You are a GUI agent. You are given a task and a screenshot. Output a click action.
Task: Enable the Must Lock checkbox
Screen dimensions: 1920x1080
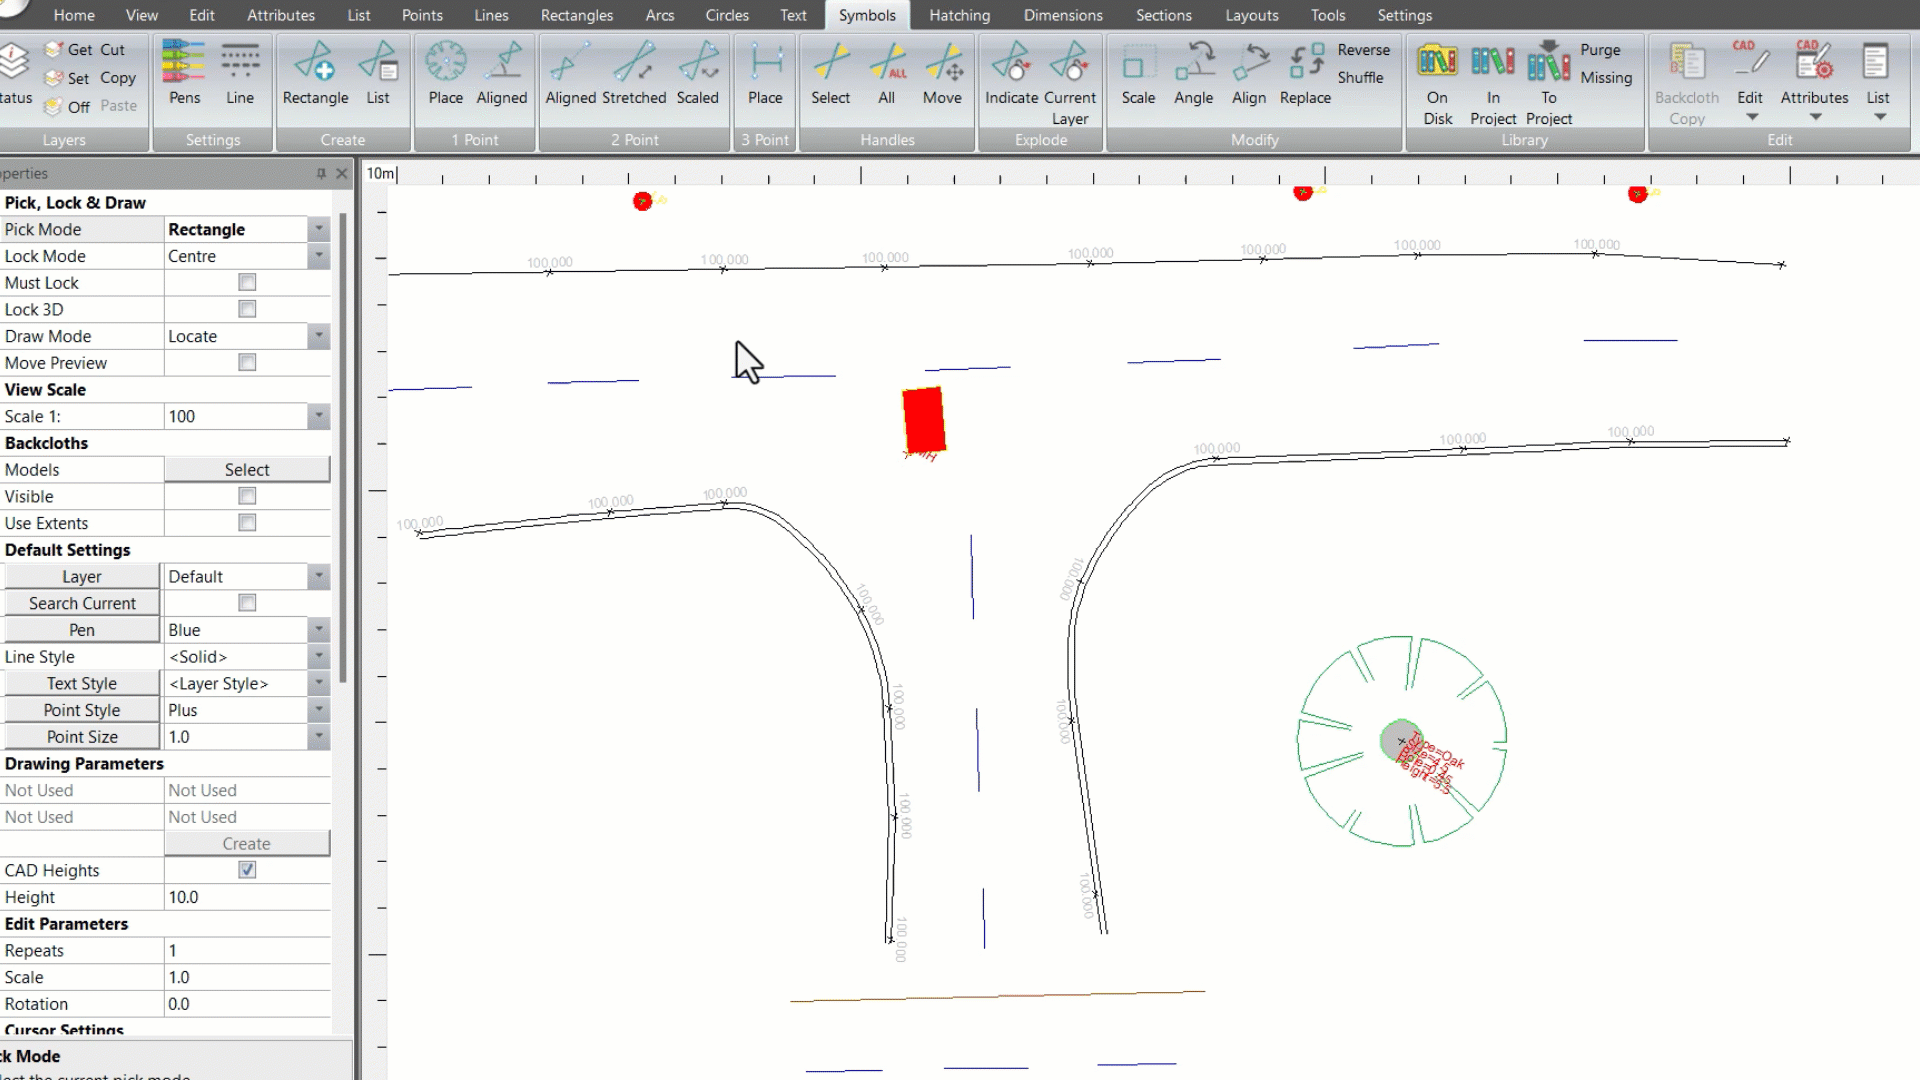tap(247, 283)
